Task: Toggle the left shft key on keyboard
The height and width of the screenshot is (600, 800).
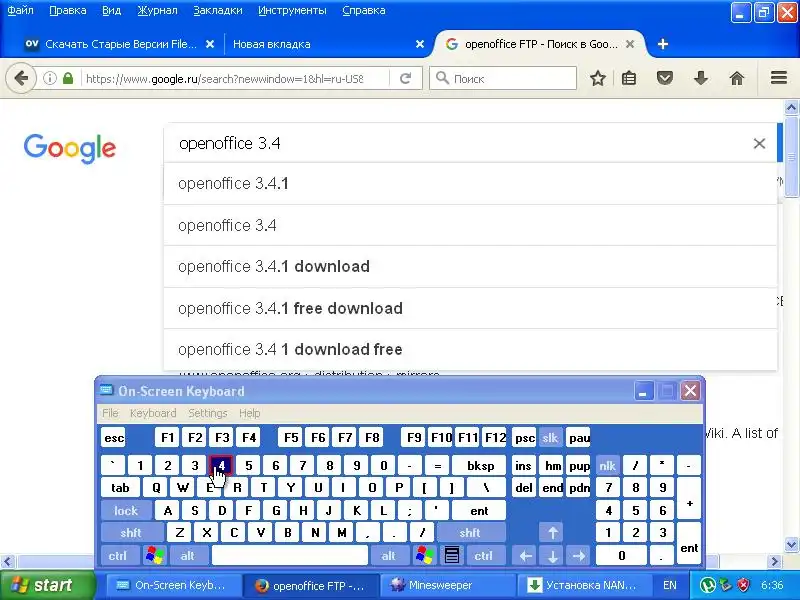Action: click(x=131, y=533)
